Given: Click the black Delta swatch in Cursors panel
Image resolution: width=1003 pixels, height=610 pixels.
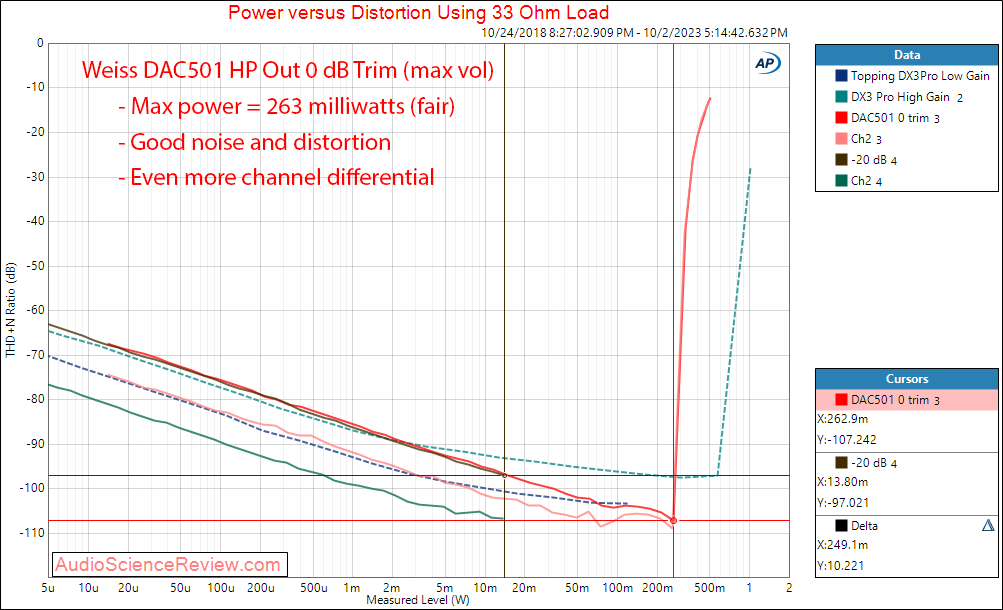Looking at the screenshot, I should click(x=841, y=526).
